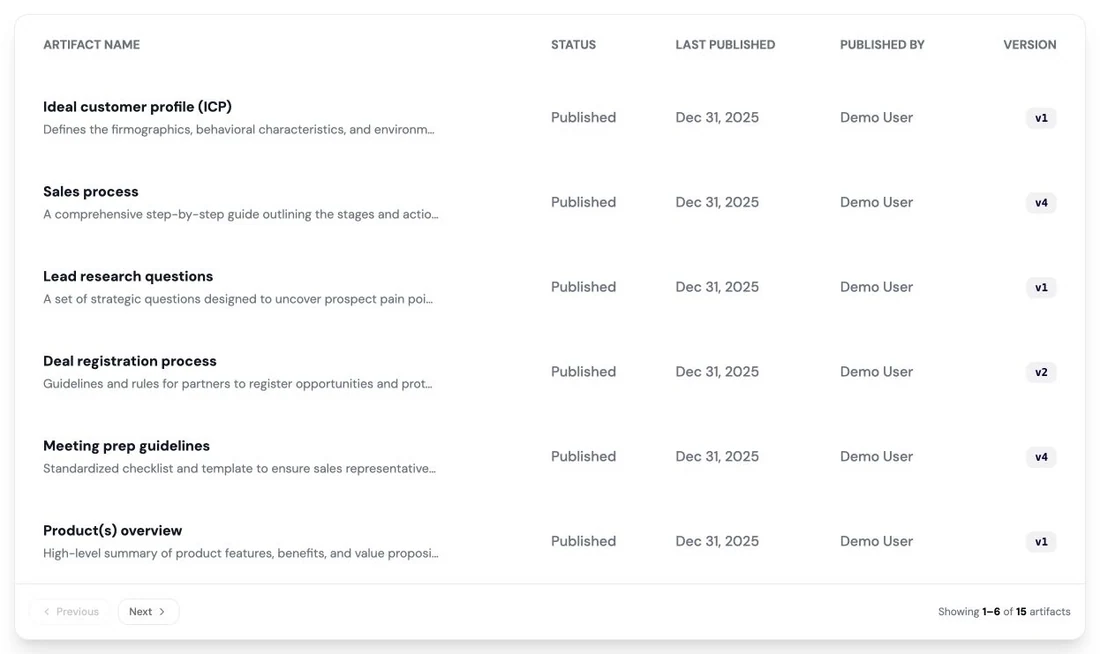Open Product(s) overview artifact
Screen dimensions: 1100x654
112,530
